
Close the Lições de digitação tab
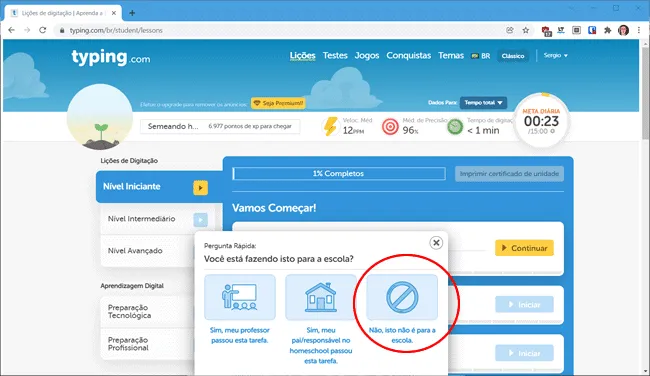(x=114, y=13)
